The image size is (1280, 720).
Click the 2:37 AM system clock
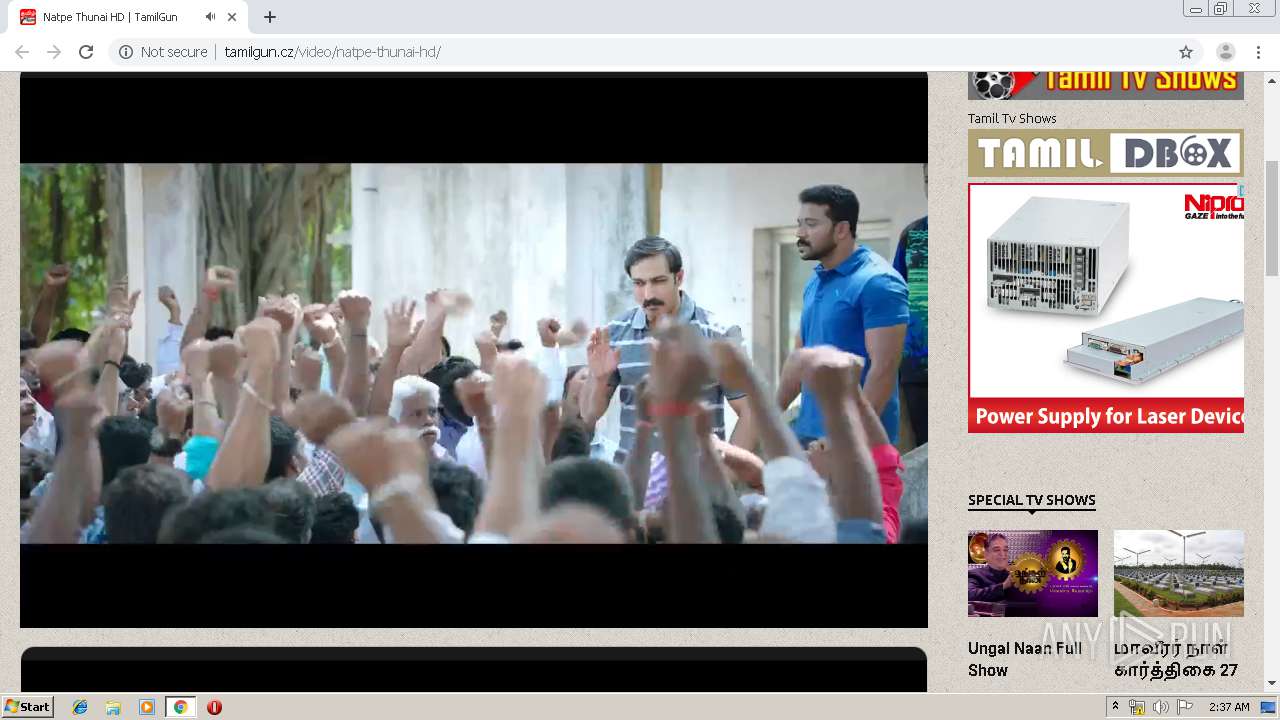coord(1229,707)
